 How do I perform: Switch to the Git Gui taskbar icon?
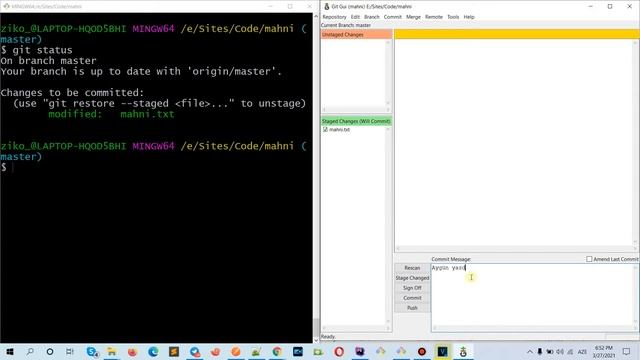(x=463, y=351)
